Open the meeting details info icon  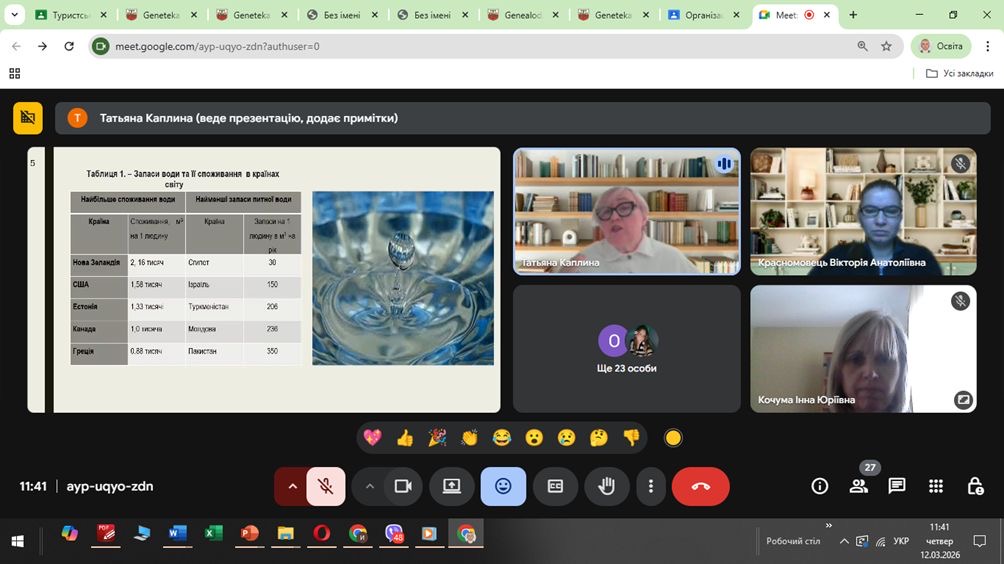[820, 486]
